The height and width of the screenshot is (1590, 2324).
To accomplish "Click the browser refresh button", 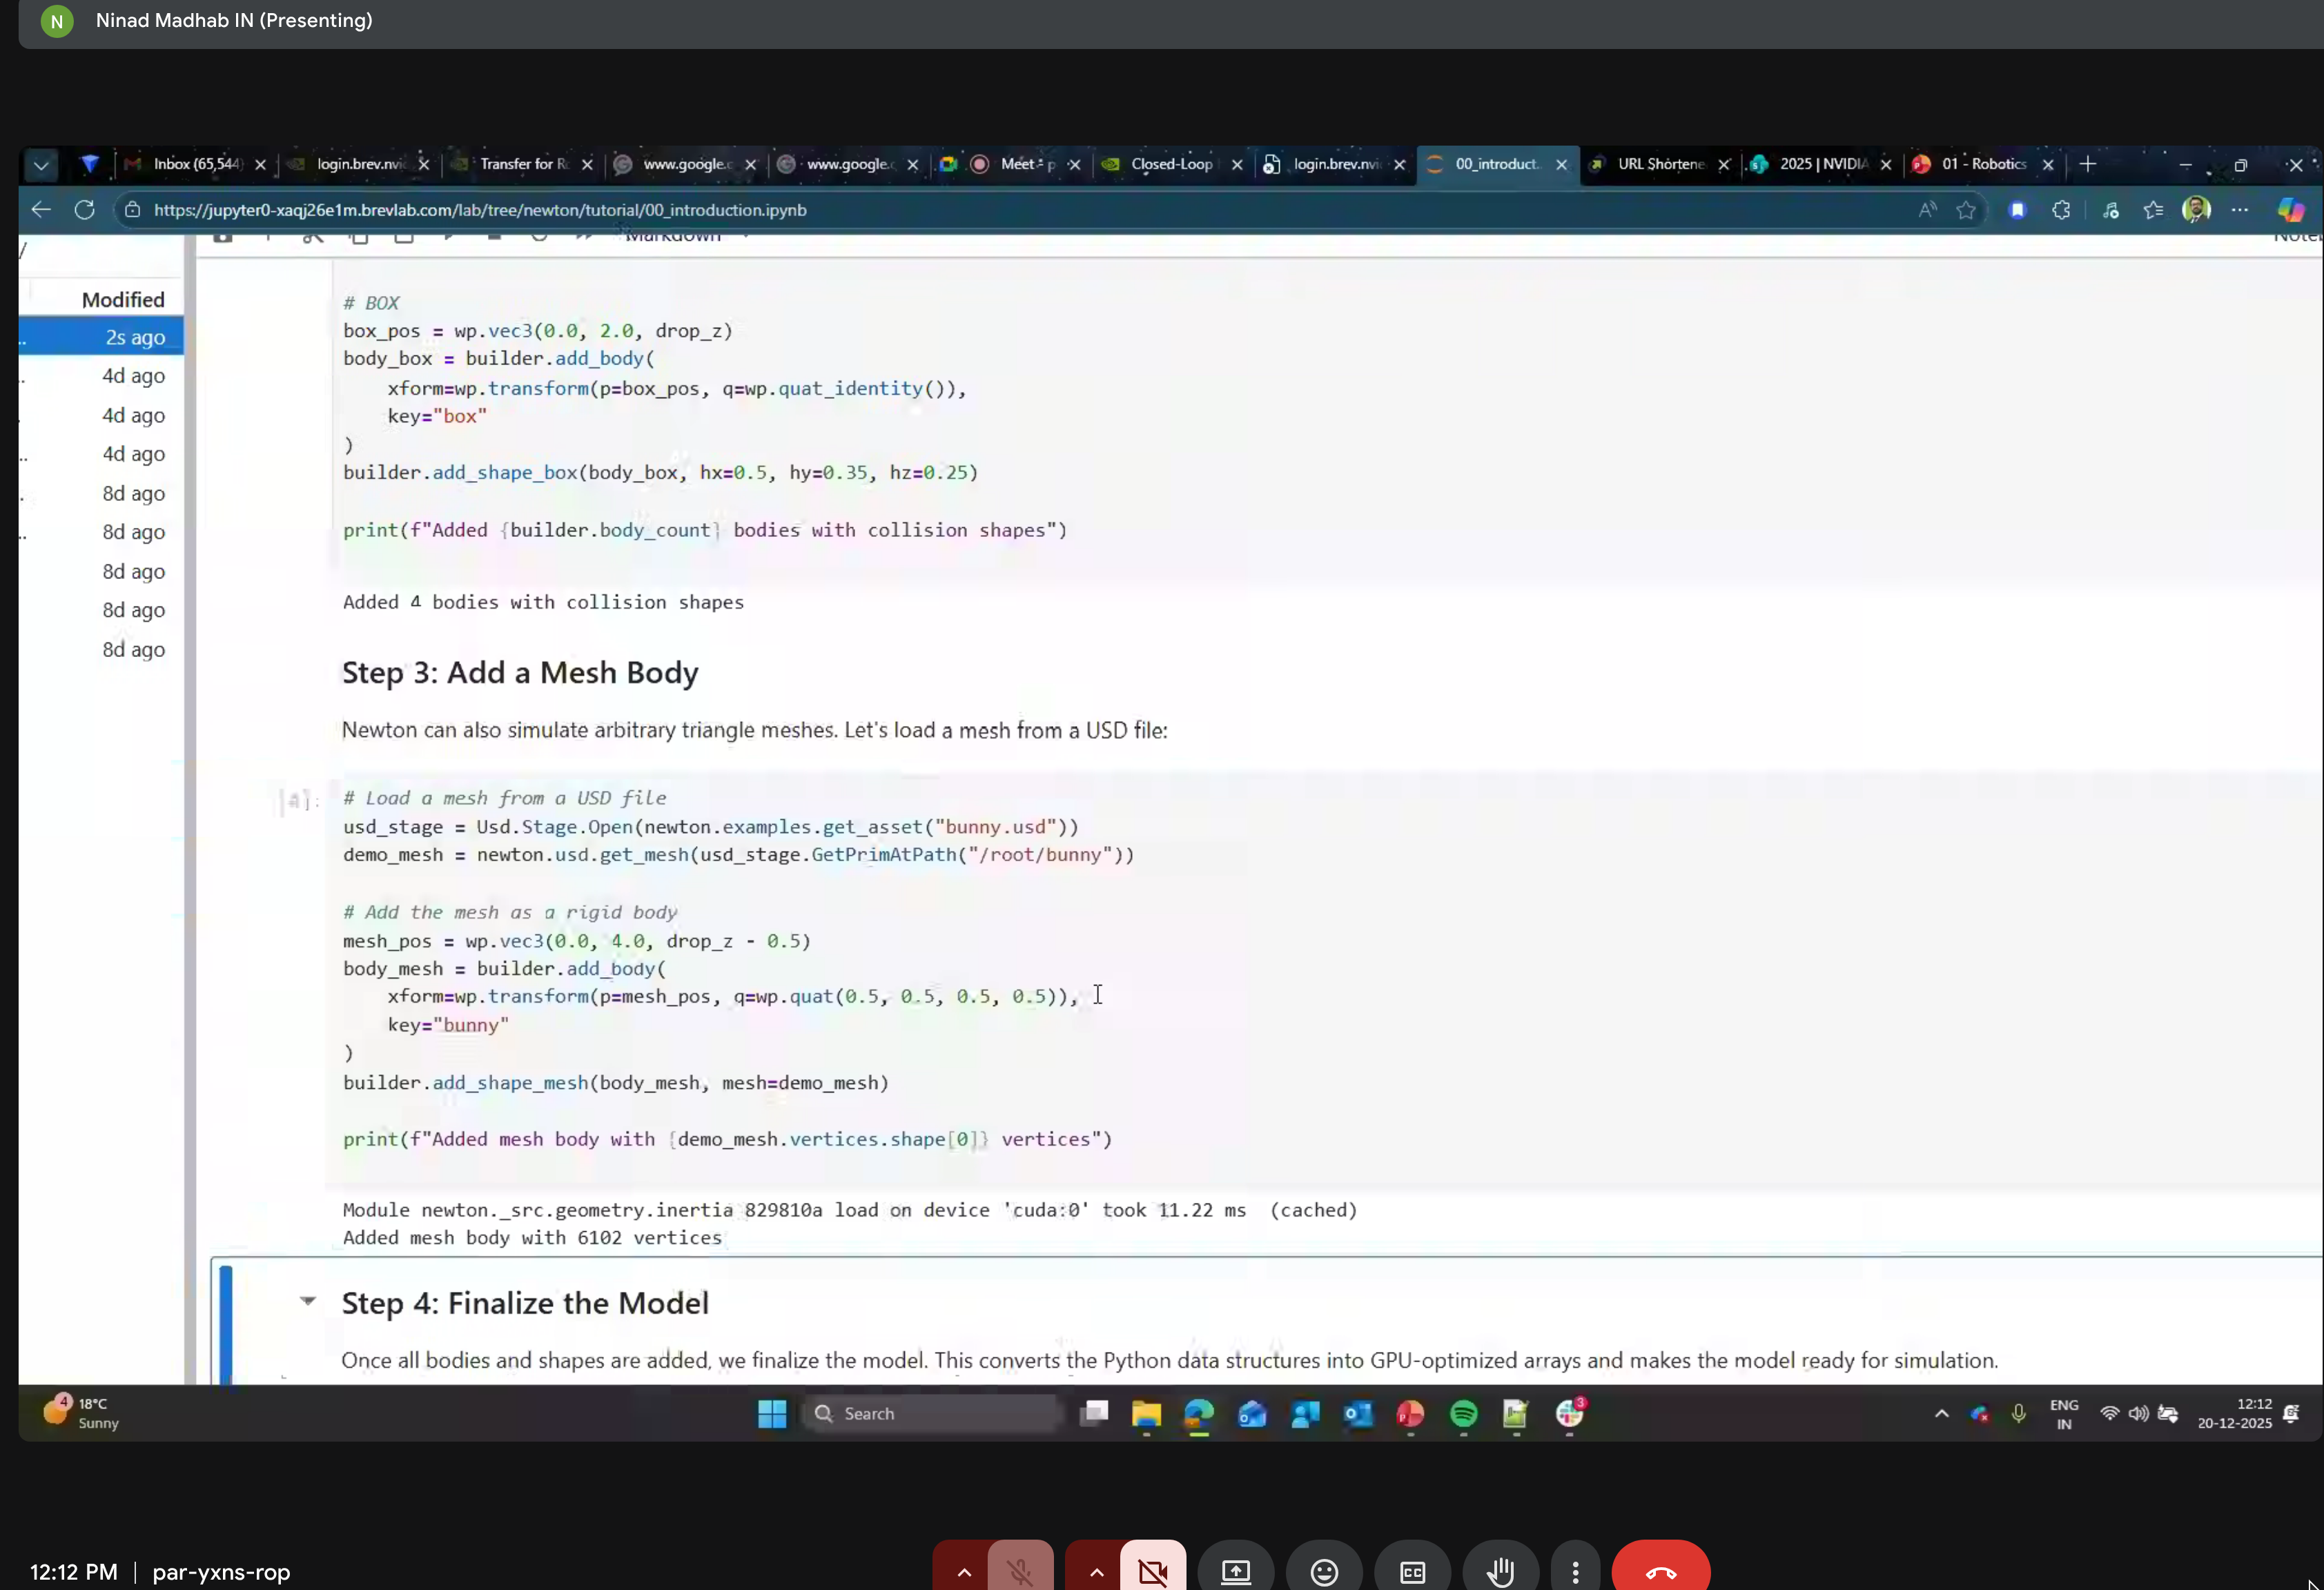I will 85,210.
